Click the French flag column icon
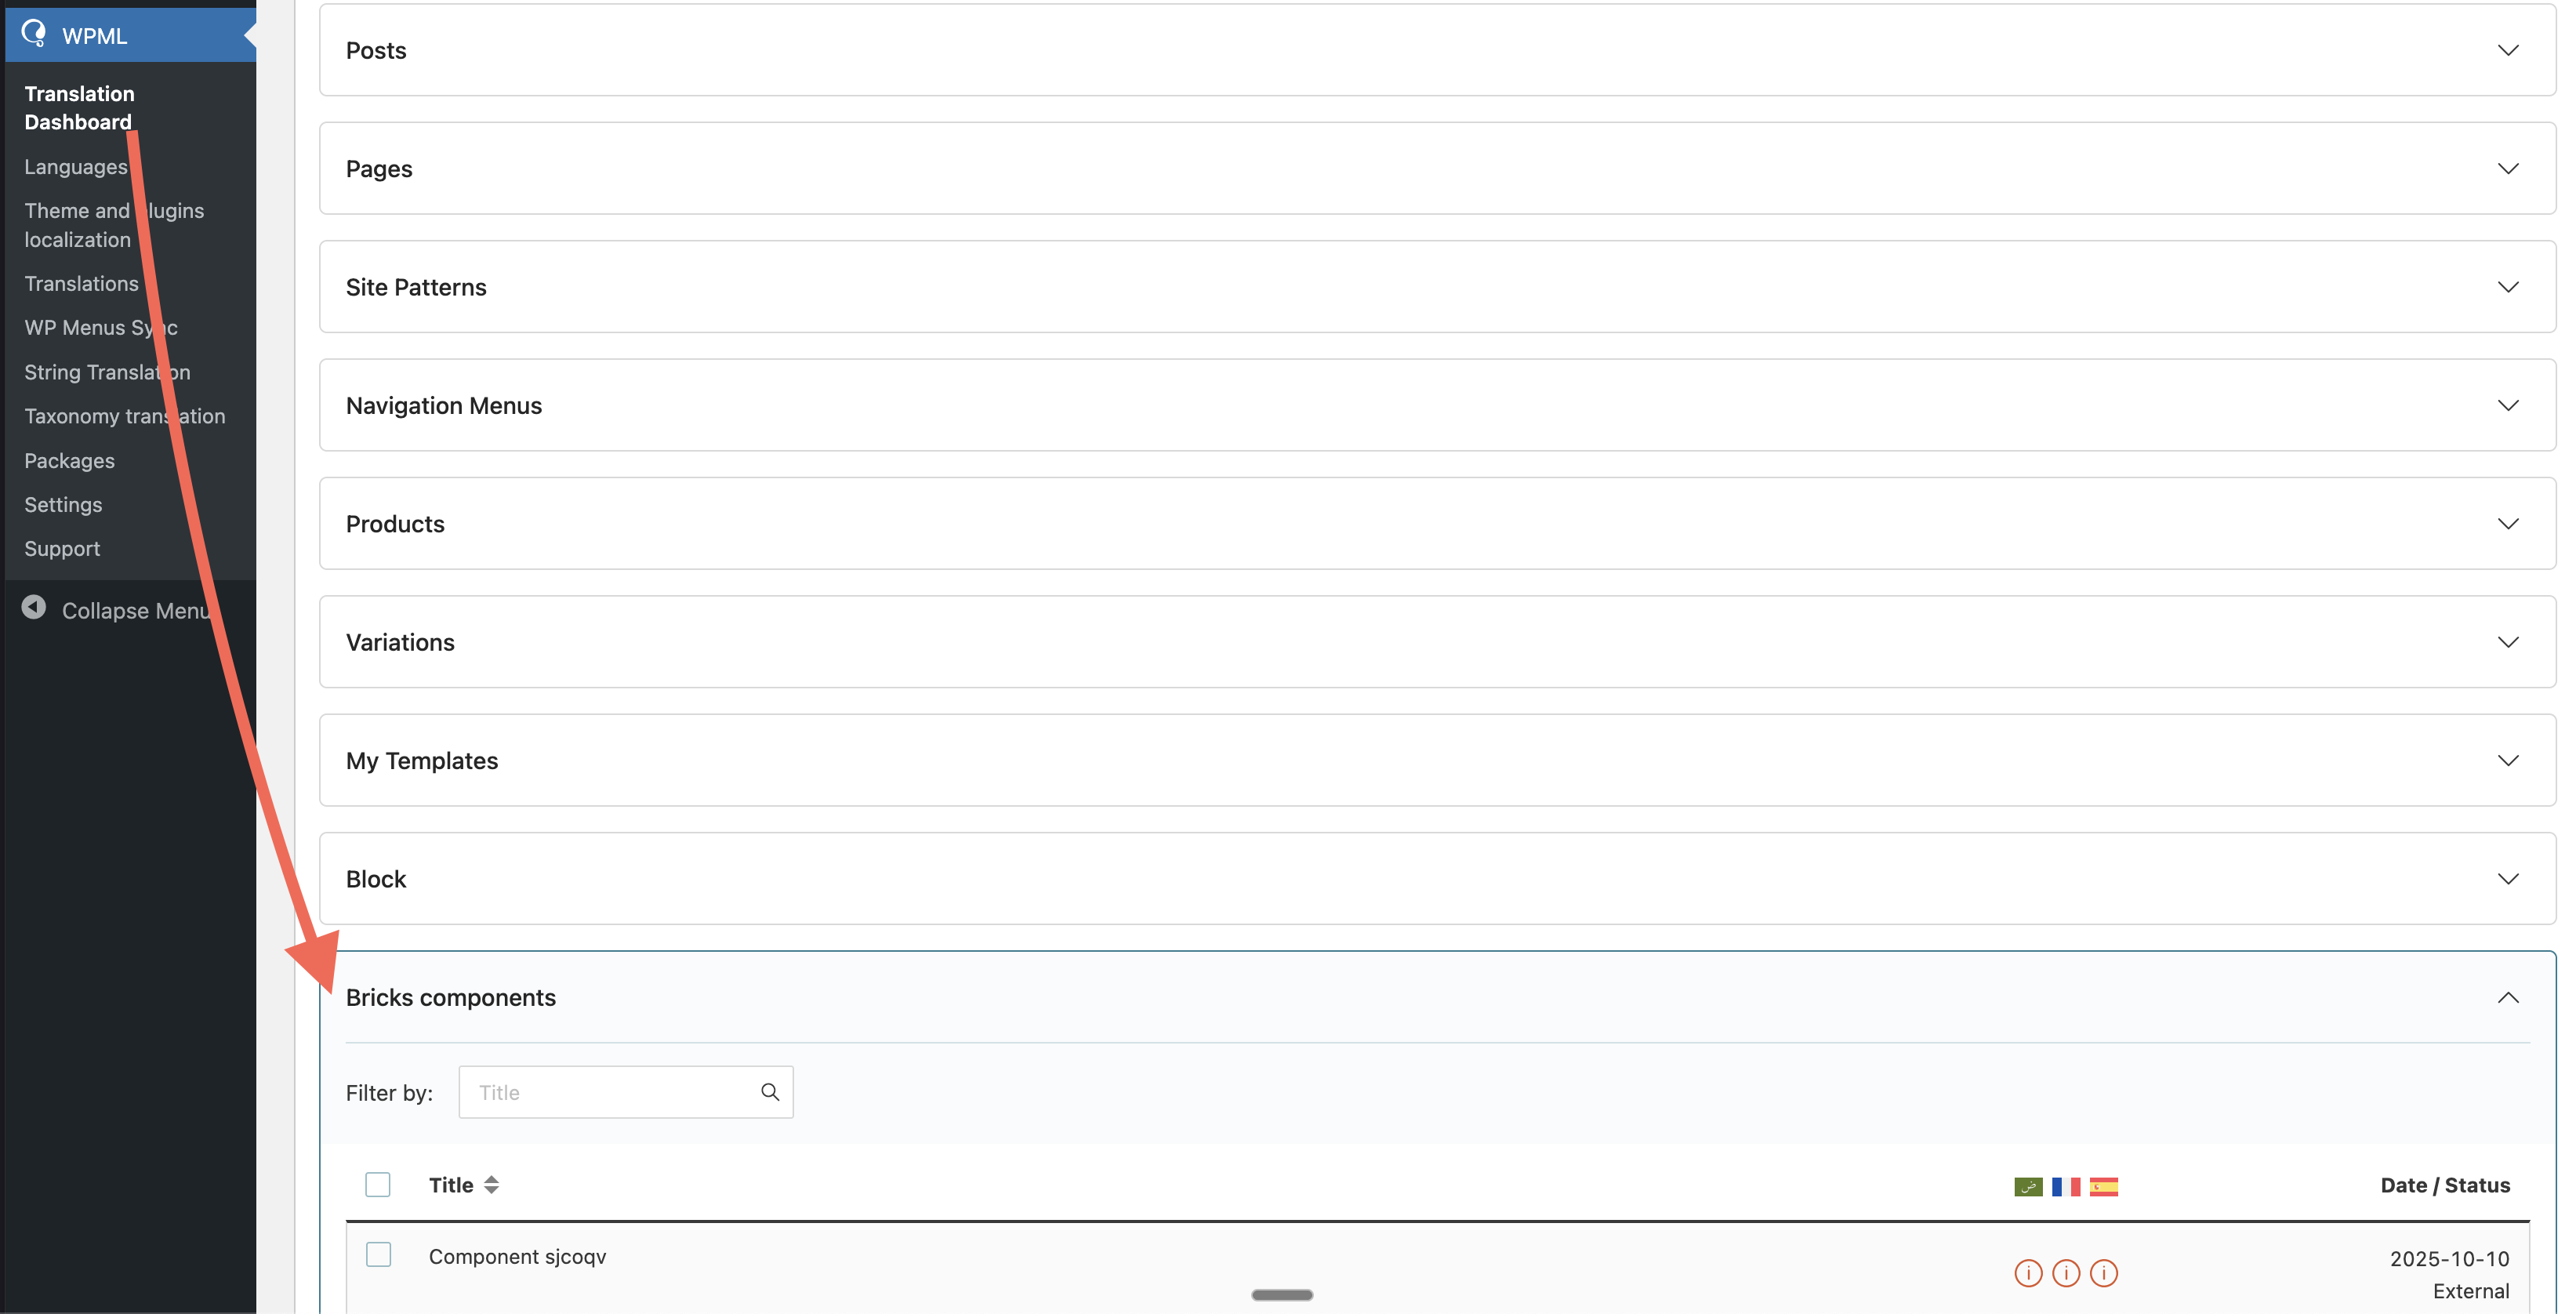The image size is (2576, 1314). (x=2066, y=1186)
